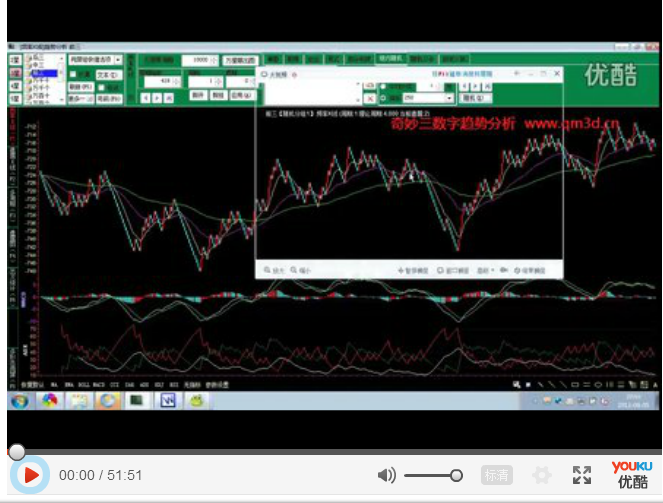Image resolution: width=663 pixels, height=503 pixels.
Task: Adjust the volume slider handle
Action: coord(456,475)
